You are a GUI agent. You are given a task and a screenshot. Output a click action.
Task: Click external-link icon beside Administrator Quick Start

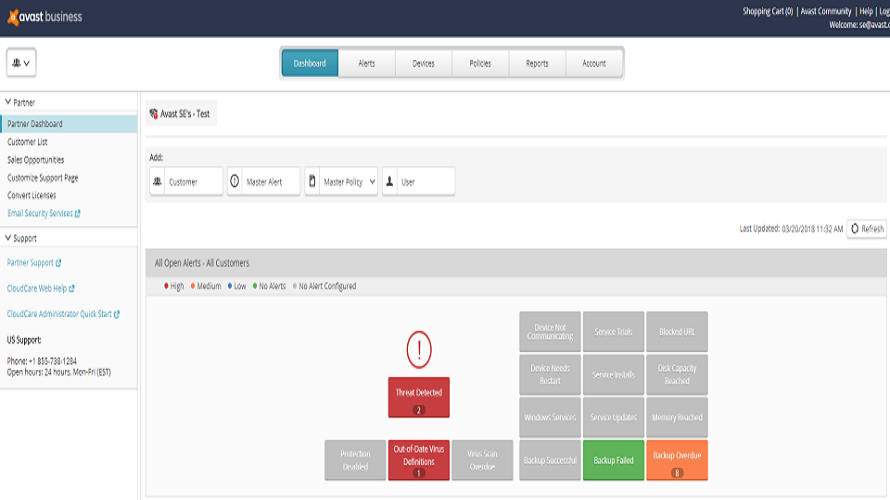[116, 314]
